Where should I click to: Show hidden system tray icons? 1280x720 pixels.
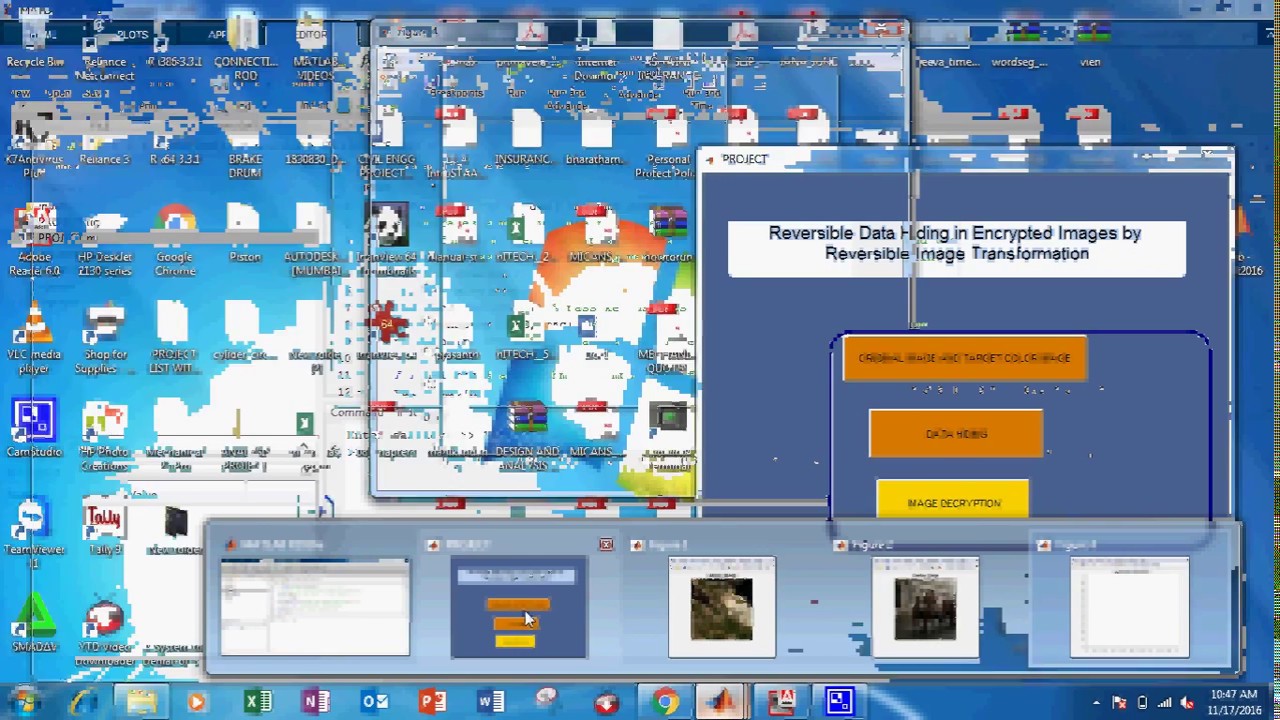pyautogui.click(x=1096, y=703)
